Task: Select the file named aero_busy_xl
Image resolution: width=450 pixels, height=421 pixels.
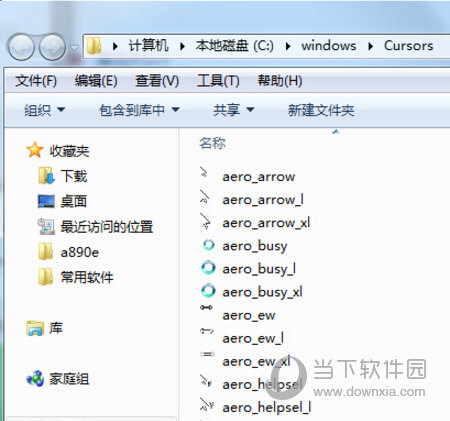Action: (262, 292)
